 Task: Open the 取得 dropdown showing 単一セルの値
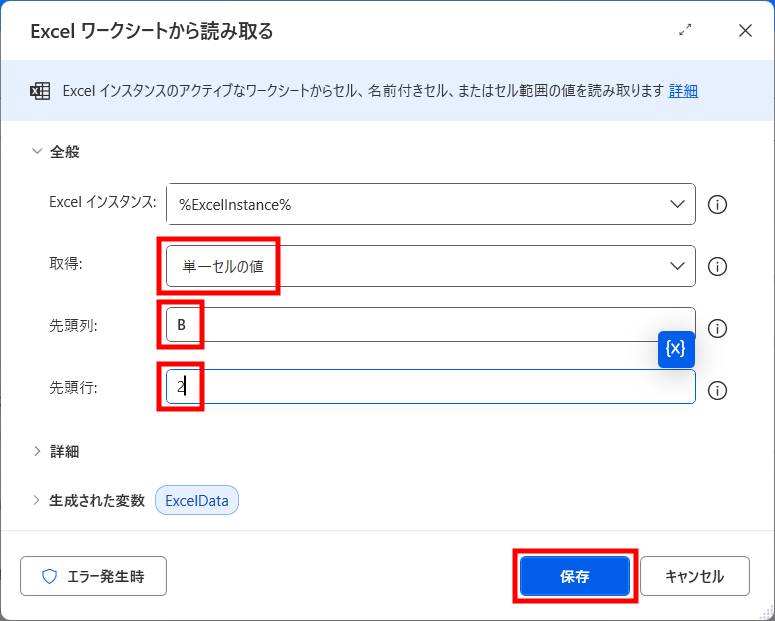431,266
